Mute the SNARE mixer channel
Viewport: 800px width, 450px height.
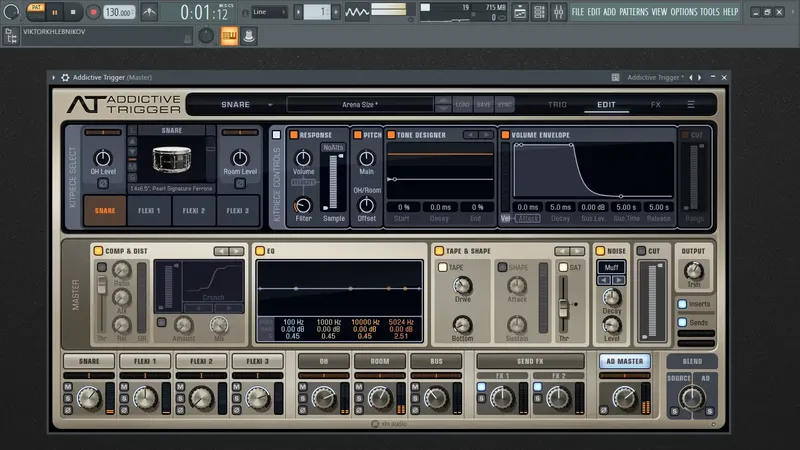tap(68, 387)
